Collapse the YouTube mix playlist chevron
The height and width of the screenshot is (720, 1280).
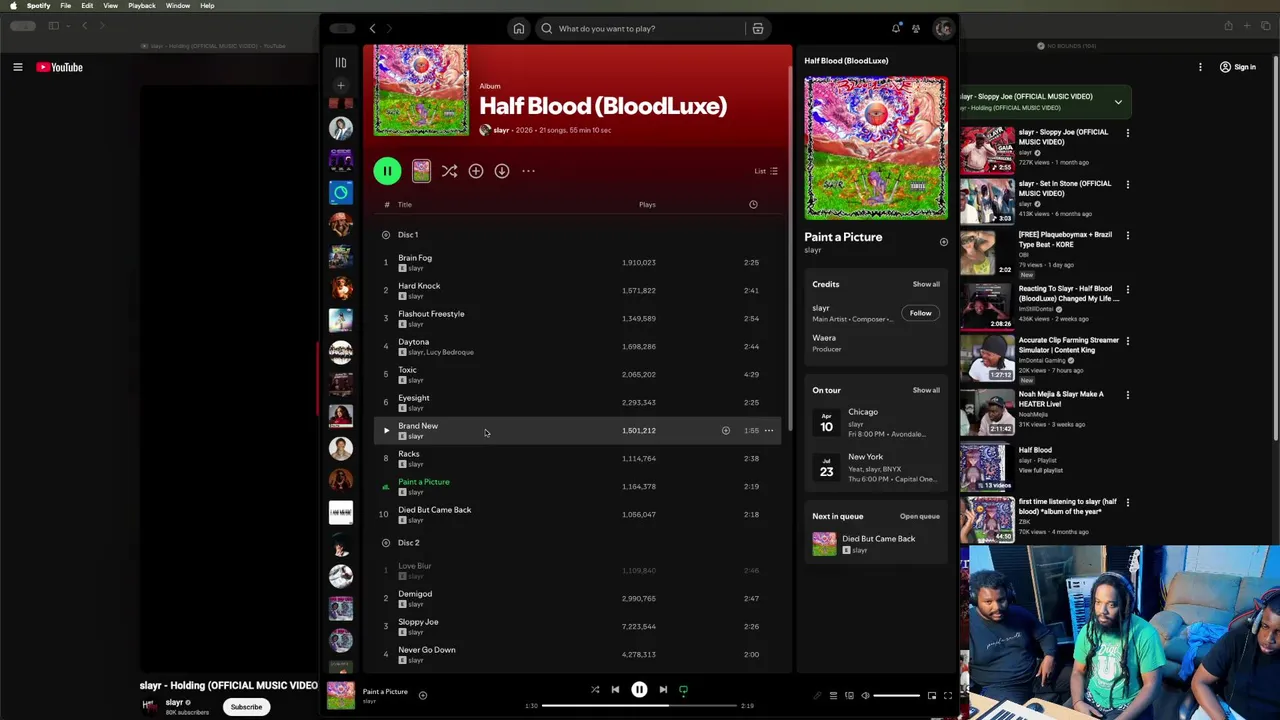click(1118, 102)
